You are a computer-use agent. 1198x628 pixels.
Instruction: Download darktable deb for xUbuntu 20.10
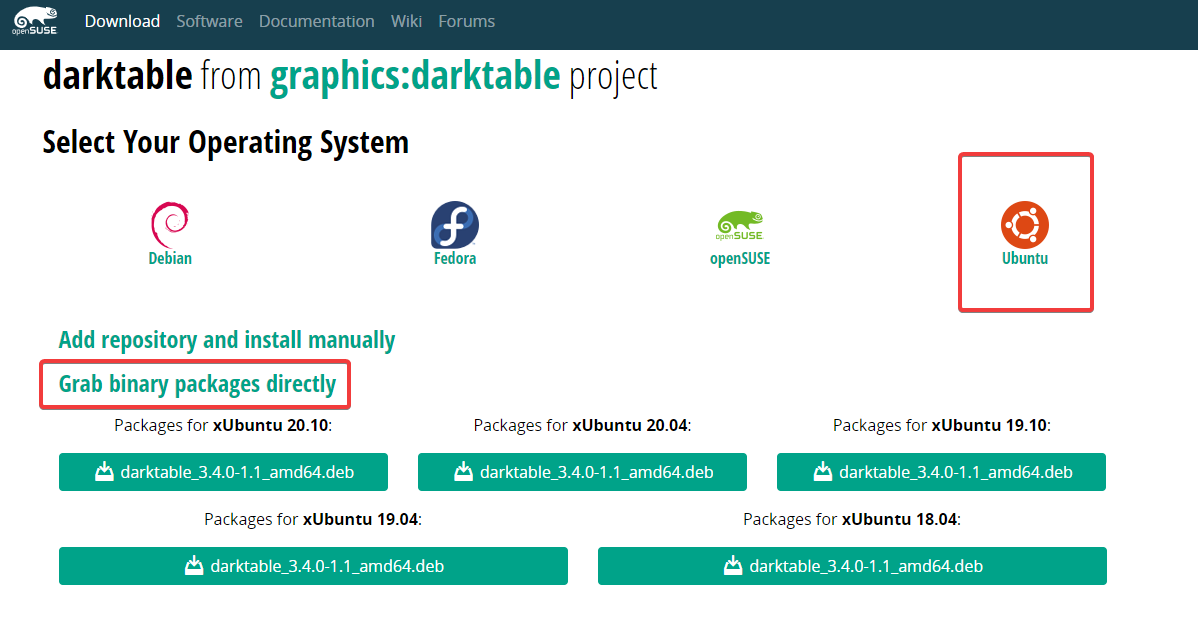(x=223, y=472)
